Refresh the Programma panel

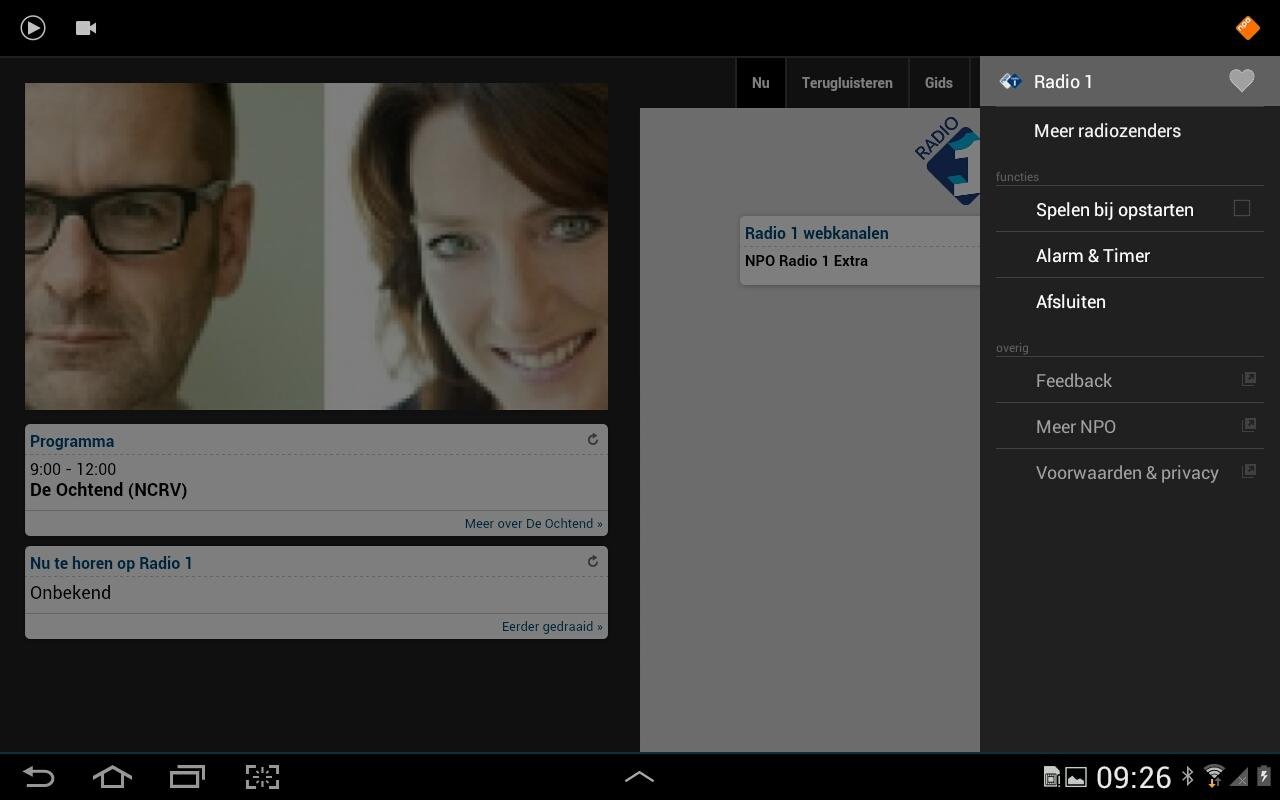(x=593, y=440)
